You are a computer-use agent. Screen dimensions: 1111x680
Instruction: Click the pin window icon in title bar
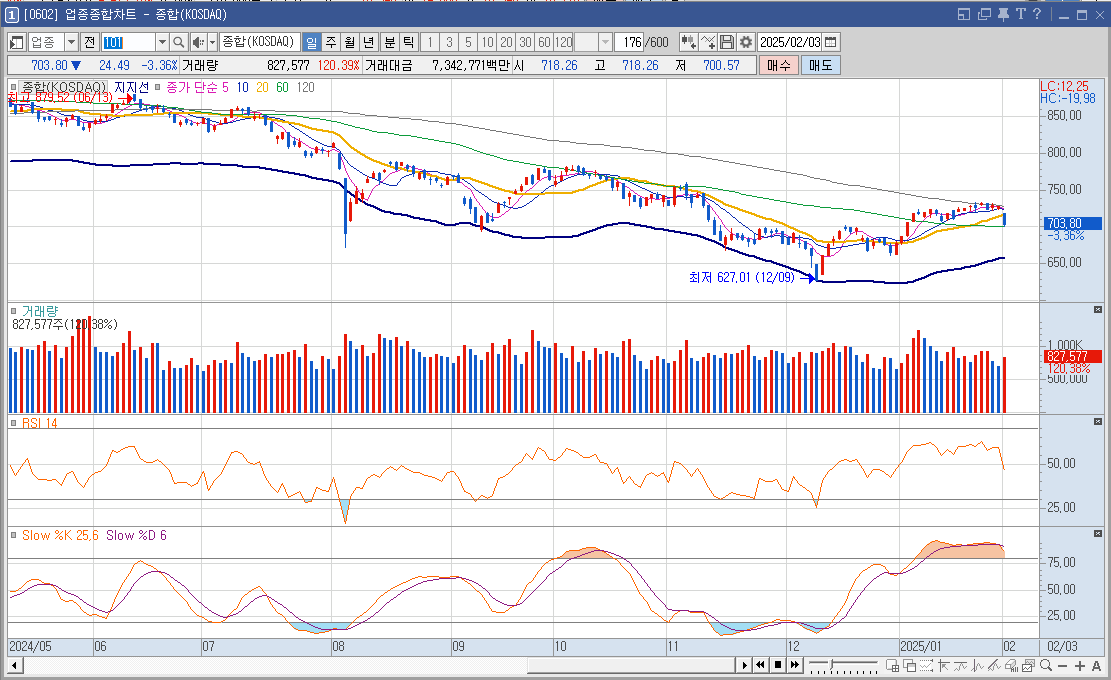(x=1003, y=14)
